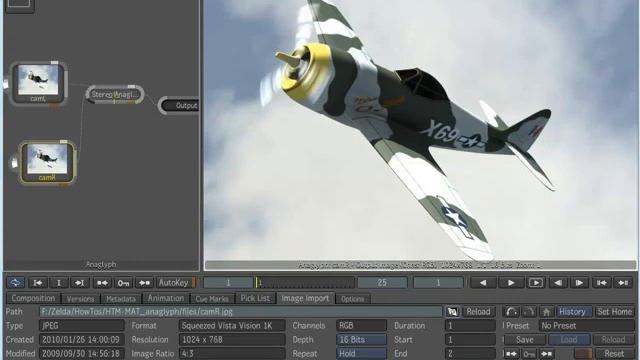Go to next keyframe in the Reset row
Viewport: 640px width, 360px height.
pyautogui.click(x=547, y=353)
